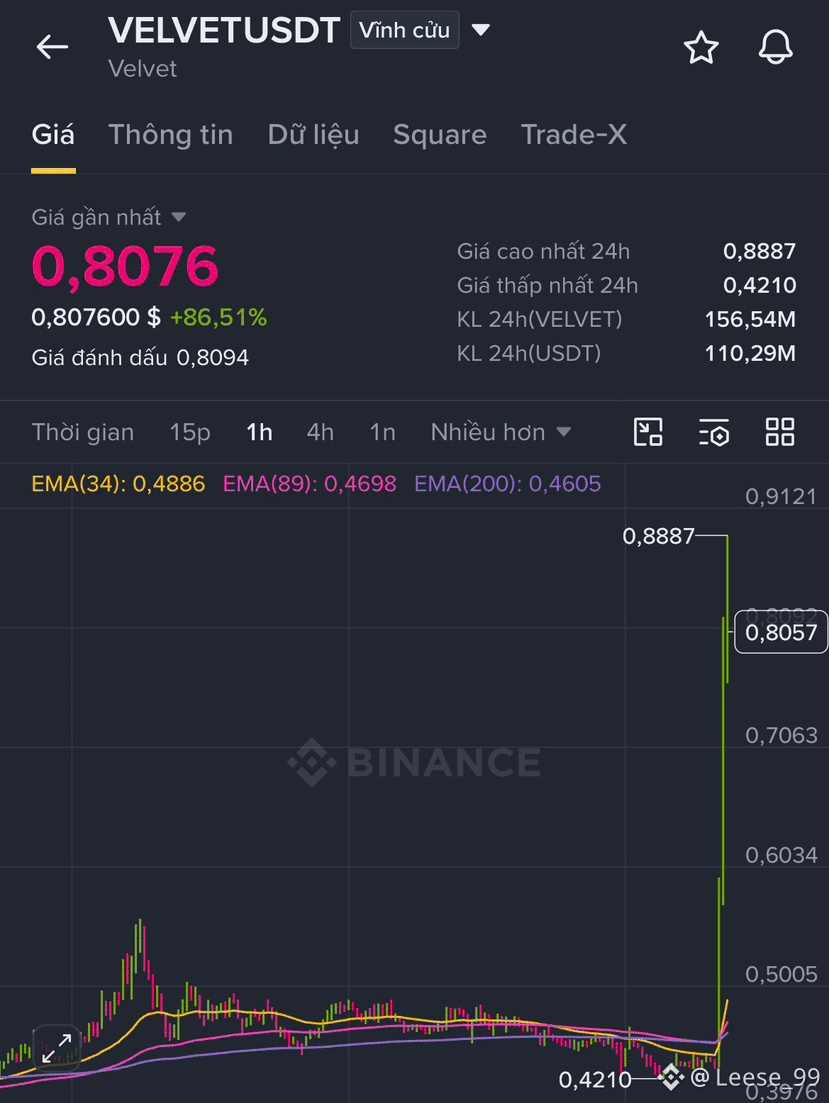Tap the EMA(34): 0,4886 indicator label
829x1103 pixels.
click(x=118, y=484)
